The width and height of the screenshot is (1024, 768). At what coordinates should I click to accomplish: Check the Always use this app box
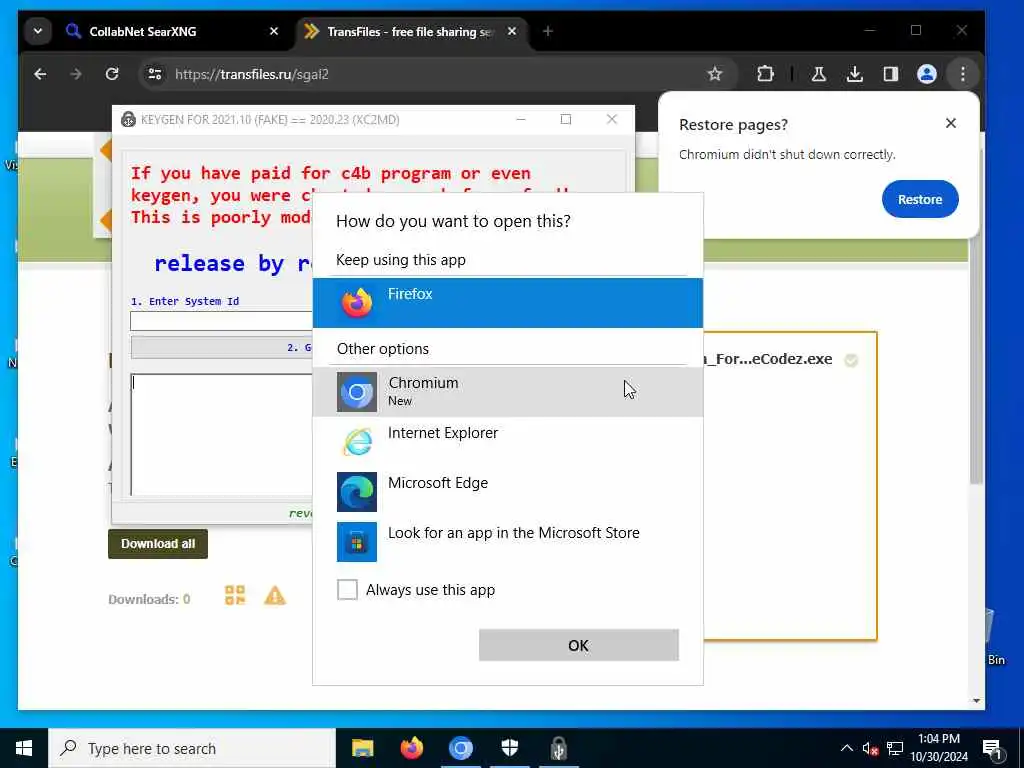(347, 589)
